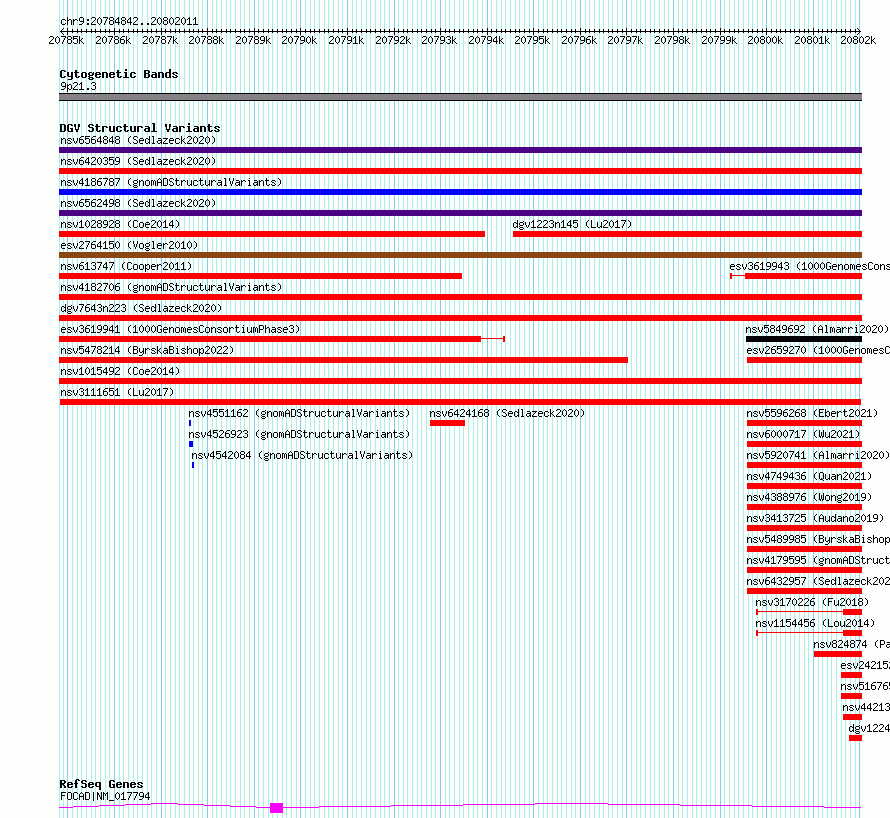Select esv3619941 (1000GenomesConsortiumPhase3) label
Screen dimensions: 890x818
pyautogui.click(x=180, y=329)
